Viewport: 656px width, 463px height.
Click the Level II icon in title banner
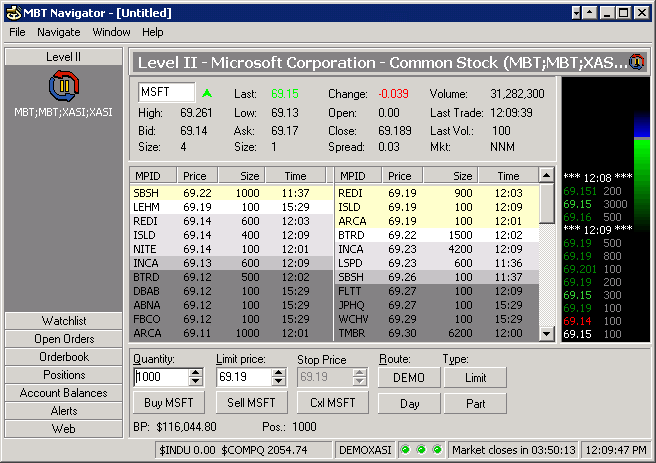[636, 62]
